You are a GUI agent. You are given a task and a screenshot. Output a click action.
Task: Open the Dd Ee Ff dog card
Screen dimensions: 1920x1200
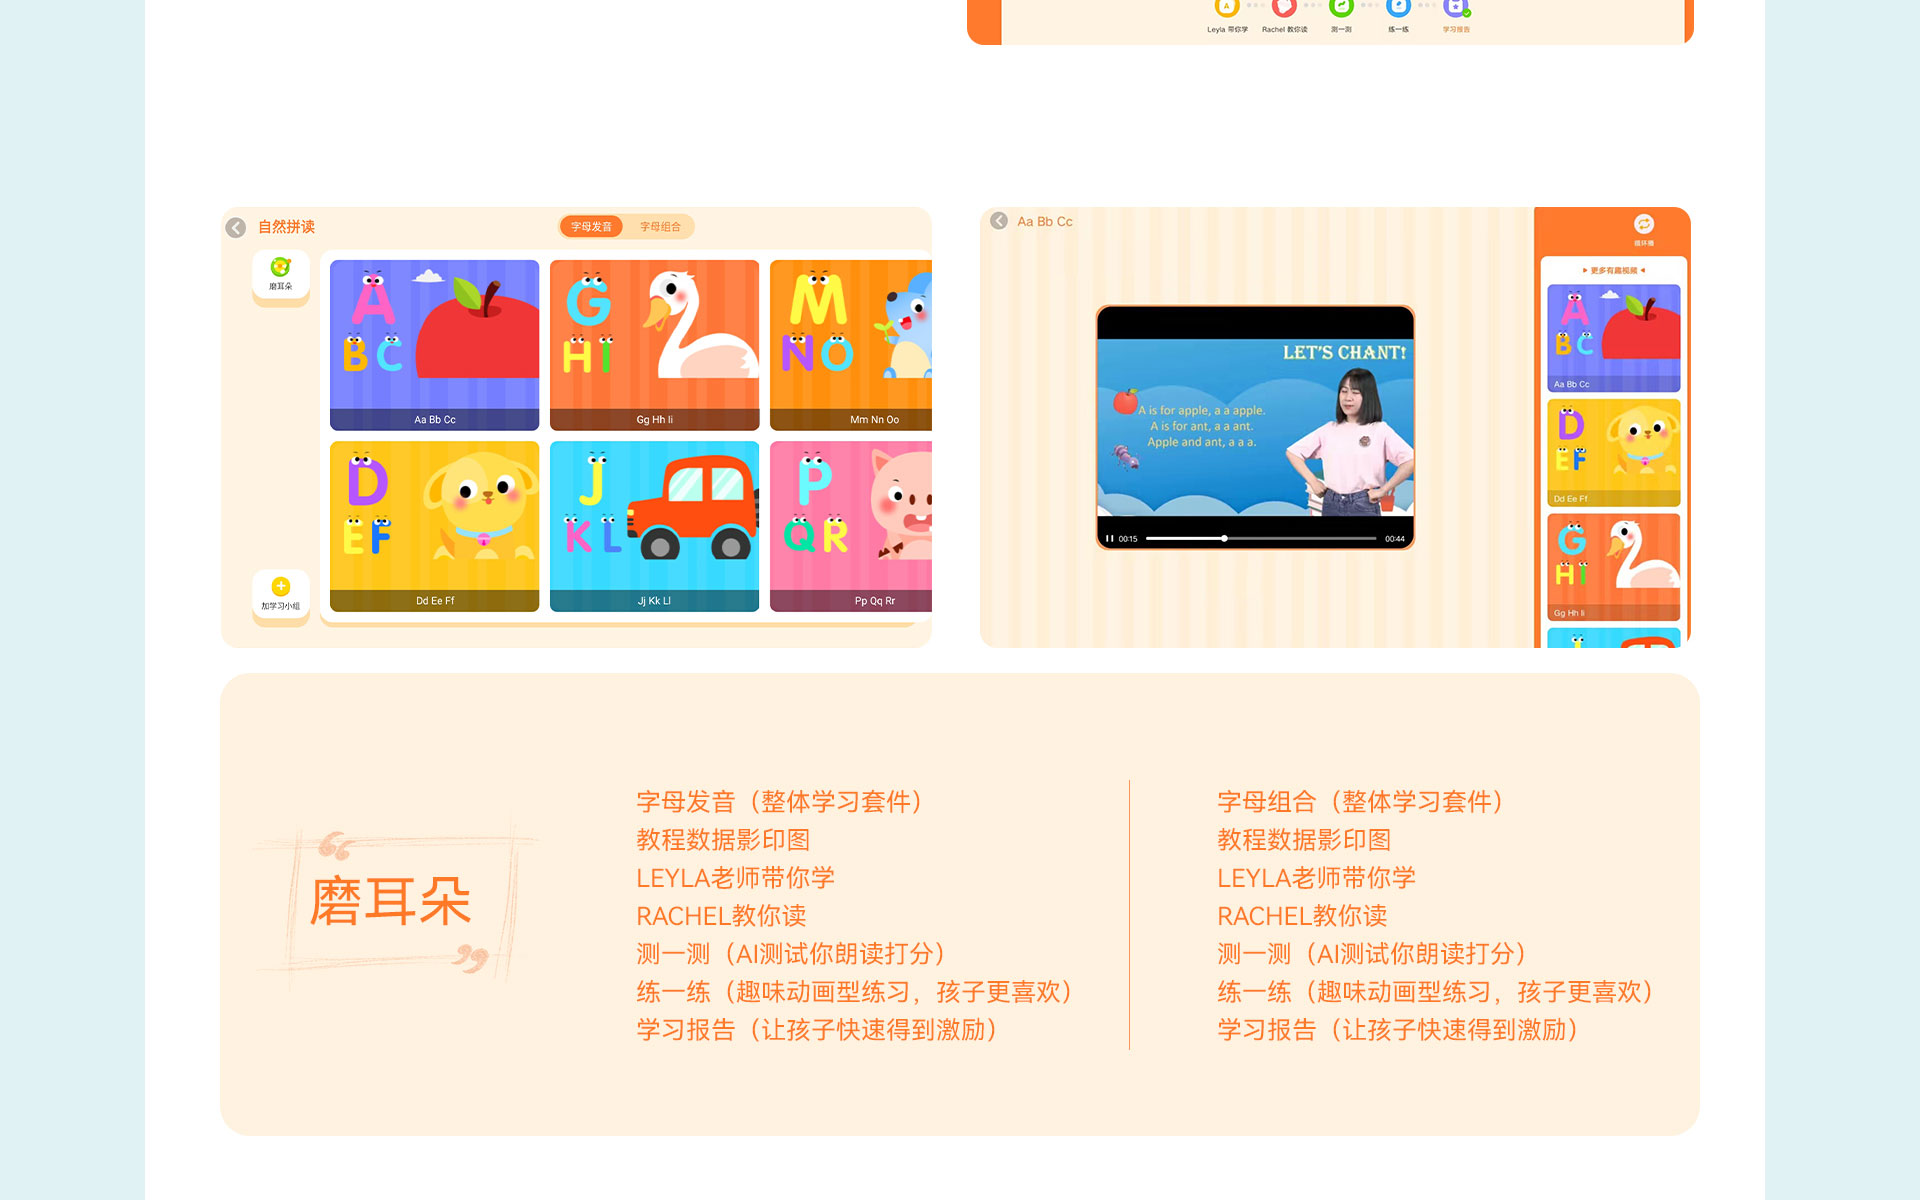pyautogui.click(x=434, y=525)
